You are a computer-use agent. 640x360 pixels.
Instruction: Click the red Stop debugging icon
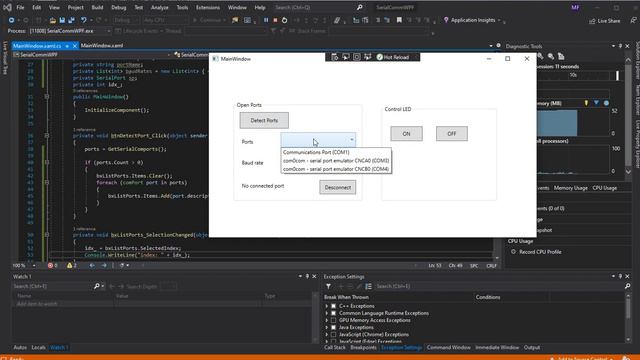pos(275,20)
